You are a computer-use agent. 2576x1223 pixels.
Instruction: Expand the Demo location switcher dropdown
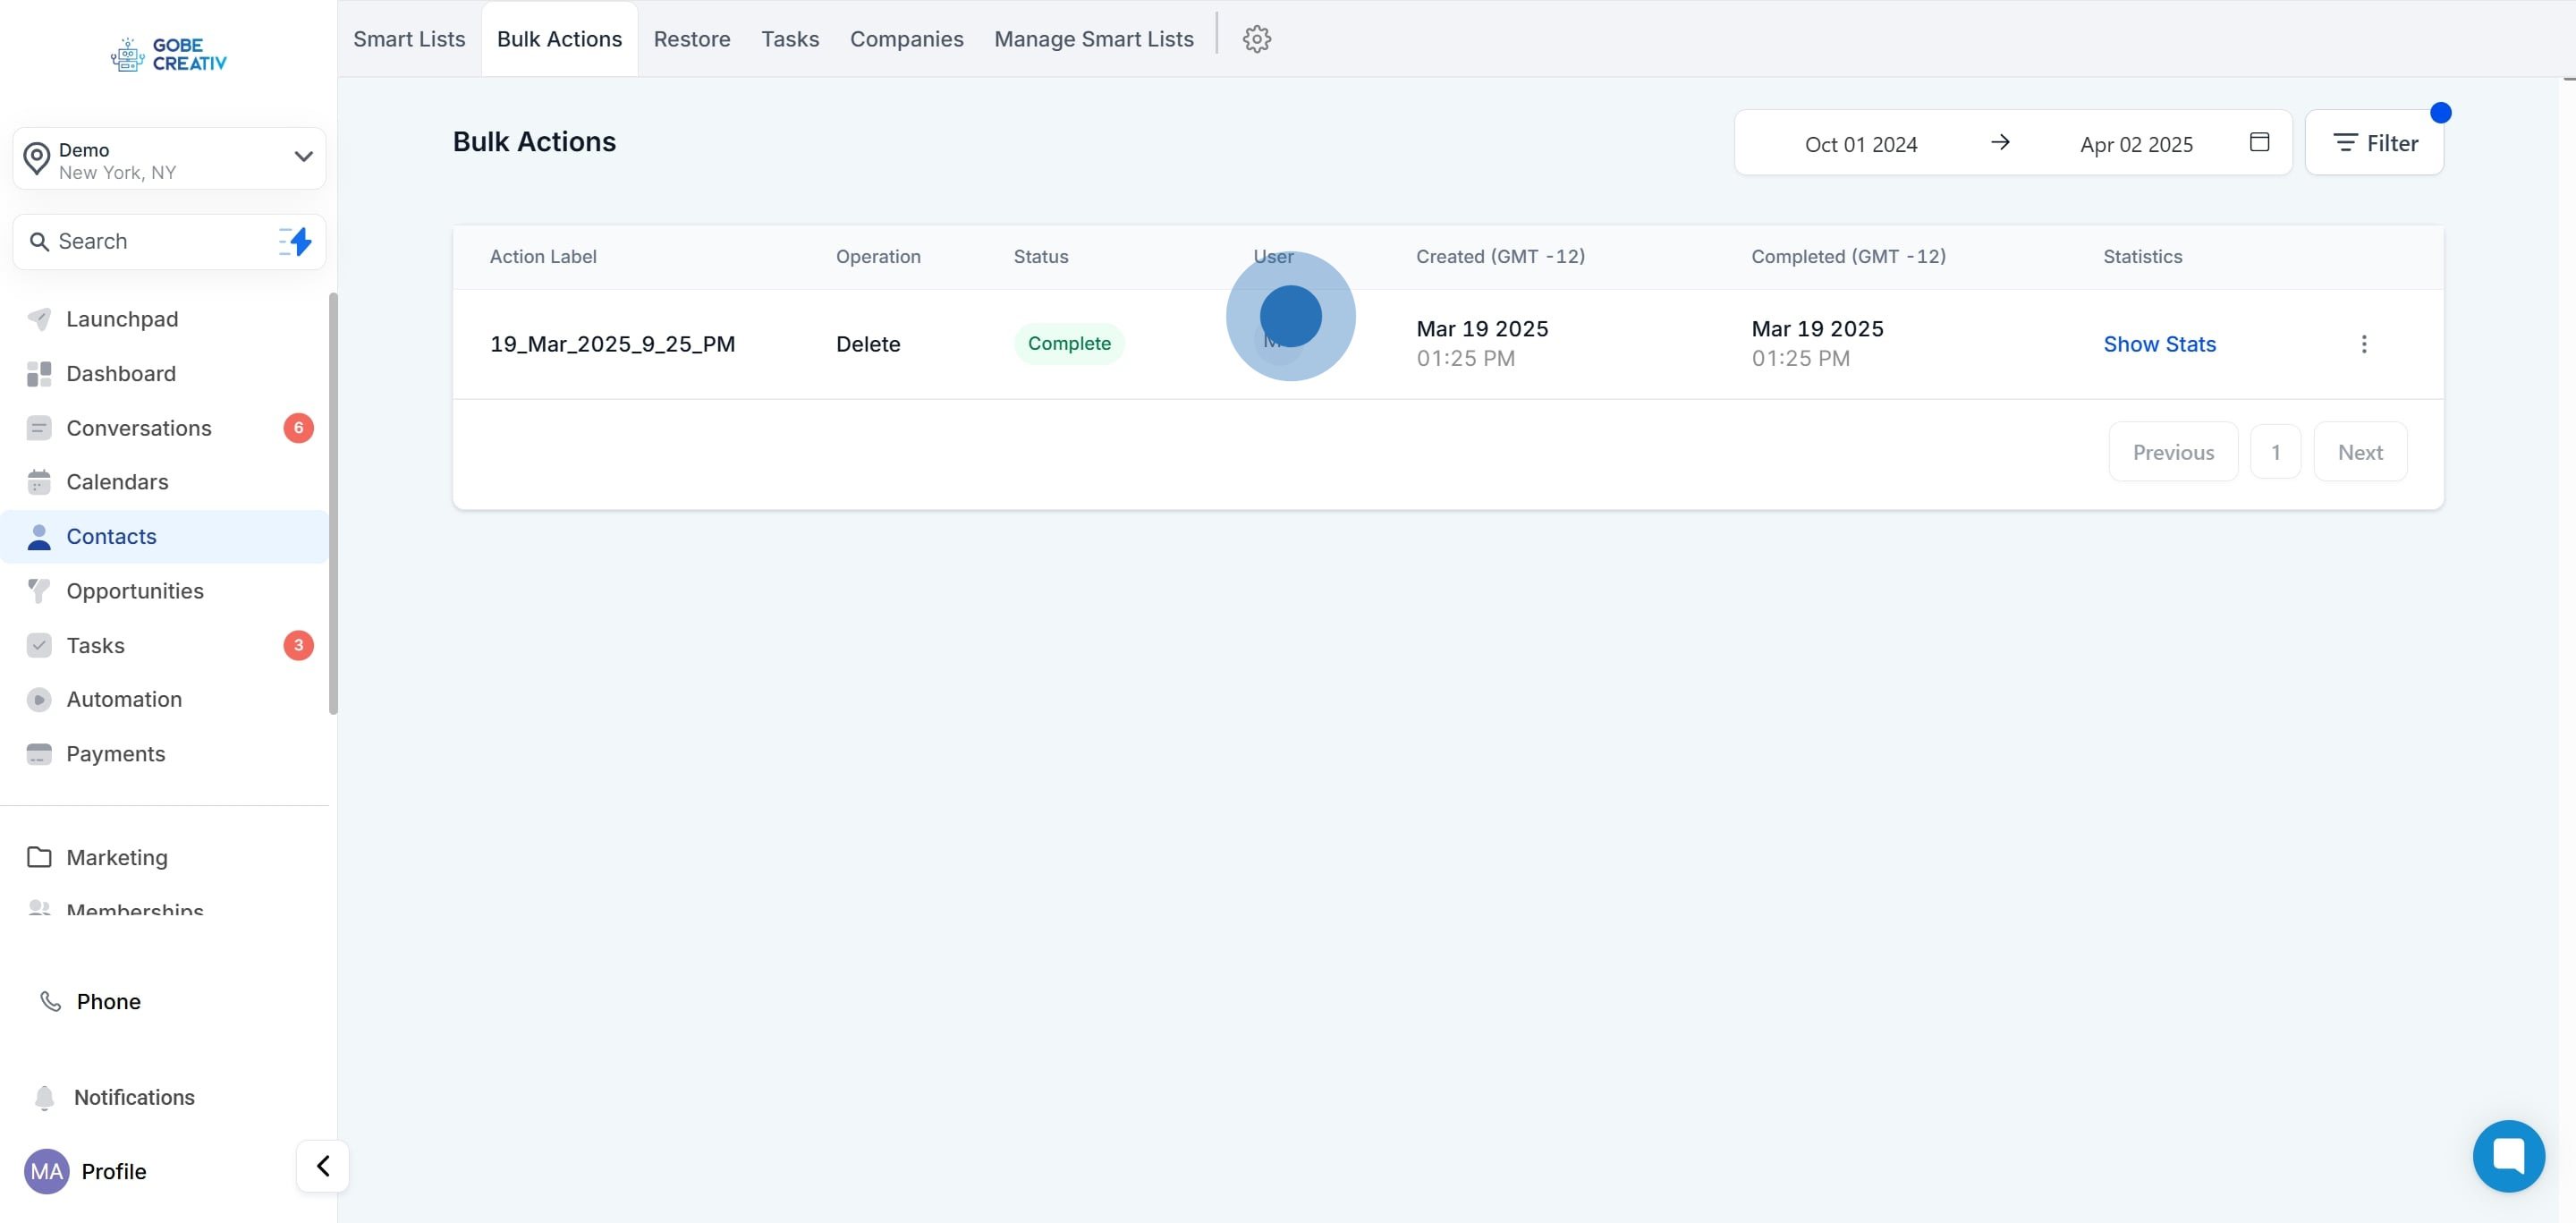[x=303, y=157]
